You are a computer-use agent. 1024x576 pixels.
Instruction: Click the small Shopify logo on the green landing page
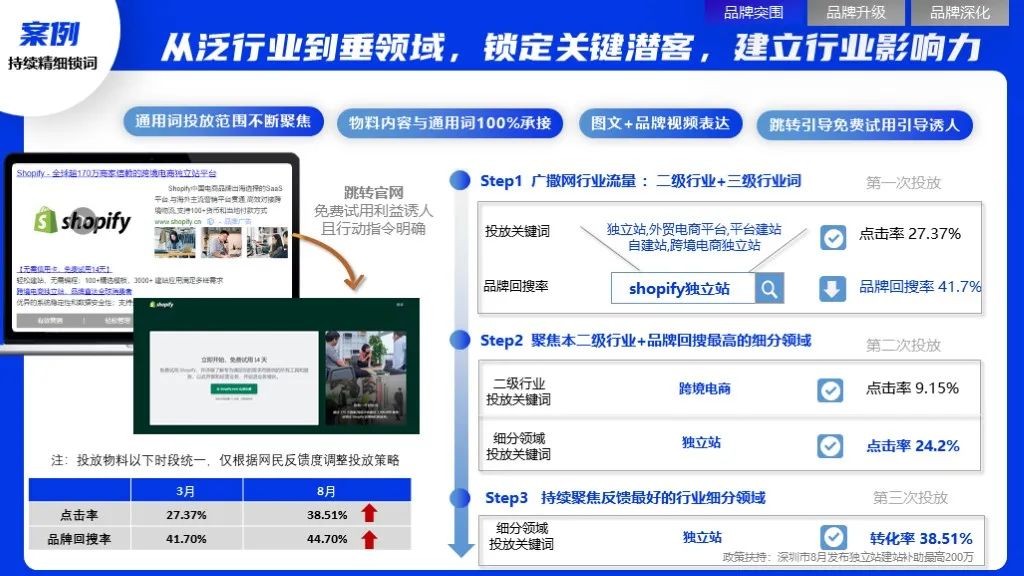[161, 304]
